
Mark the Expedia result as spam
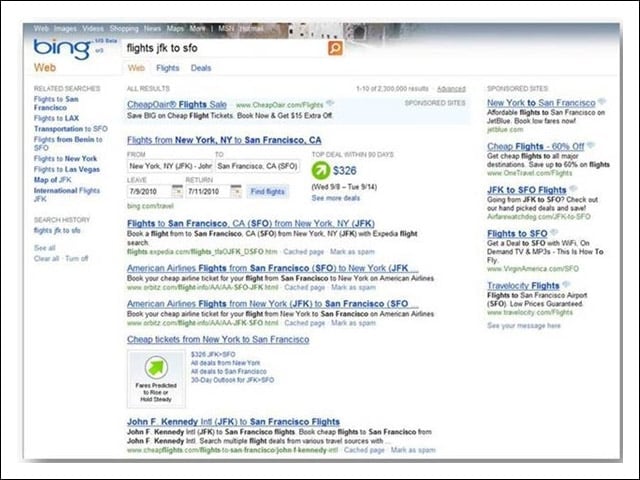(352, 251)
